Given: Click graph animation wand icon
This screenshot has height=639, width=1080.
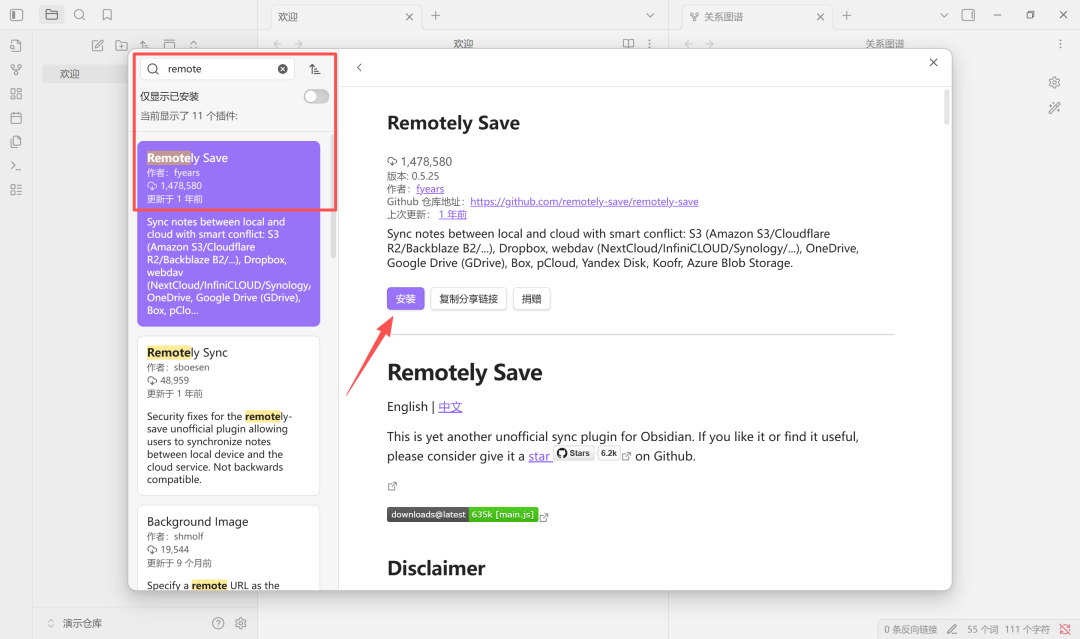Looking at the screenshot, I should 1055,107.
